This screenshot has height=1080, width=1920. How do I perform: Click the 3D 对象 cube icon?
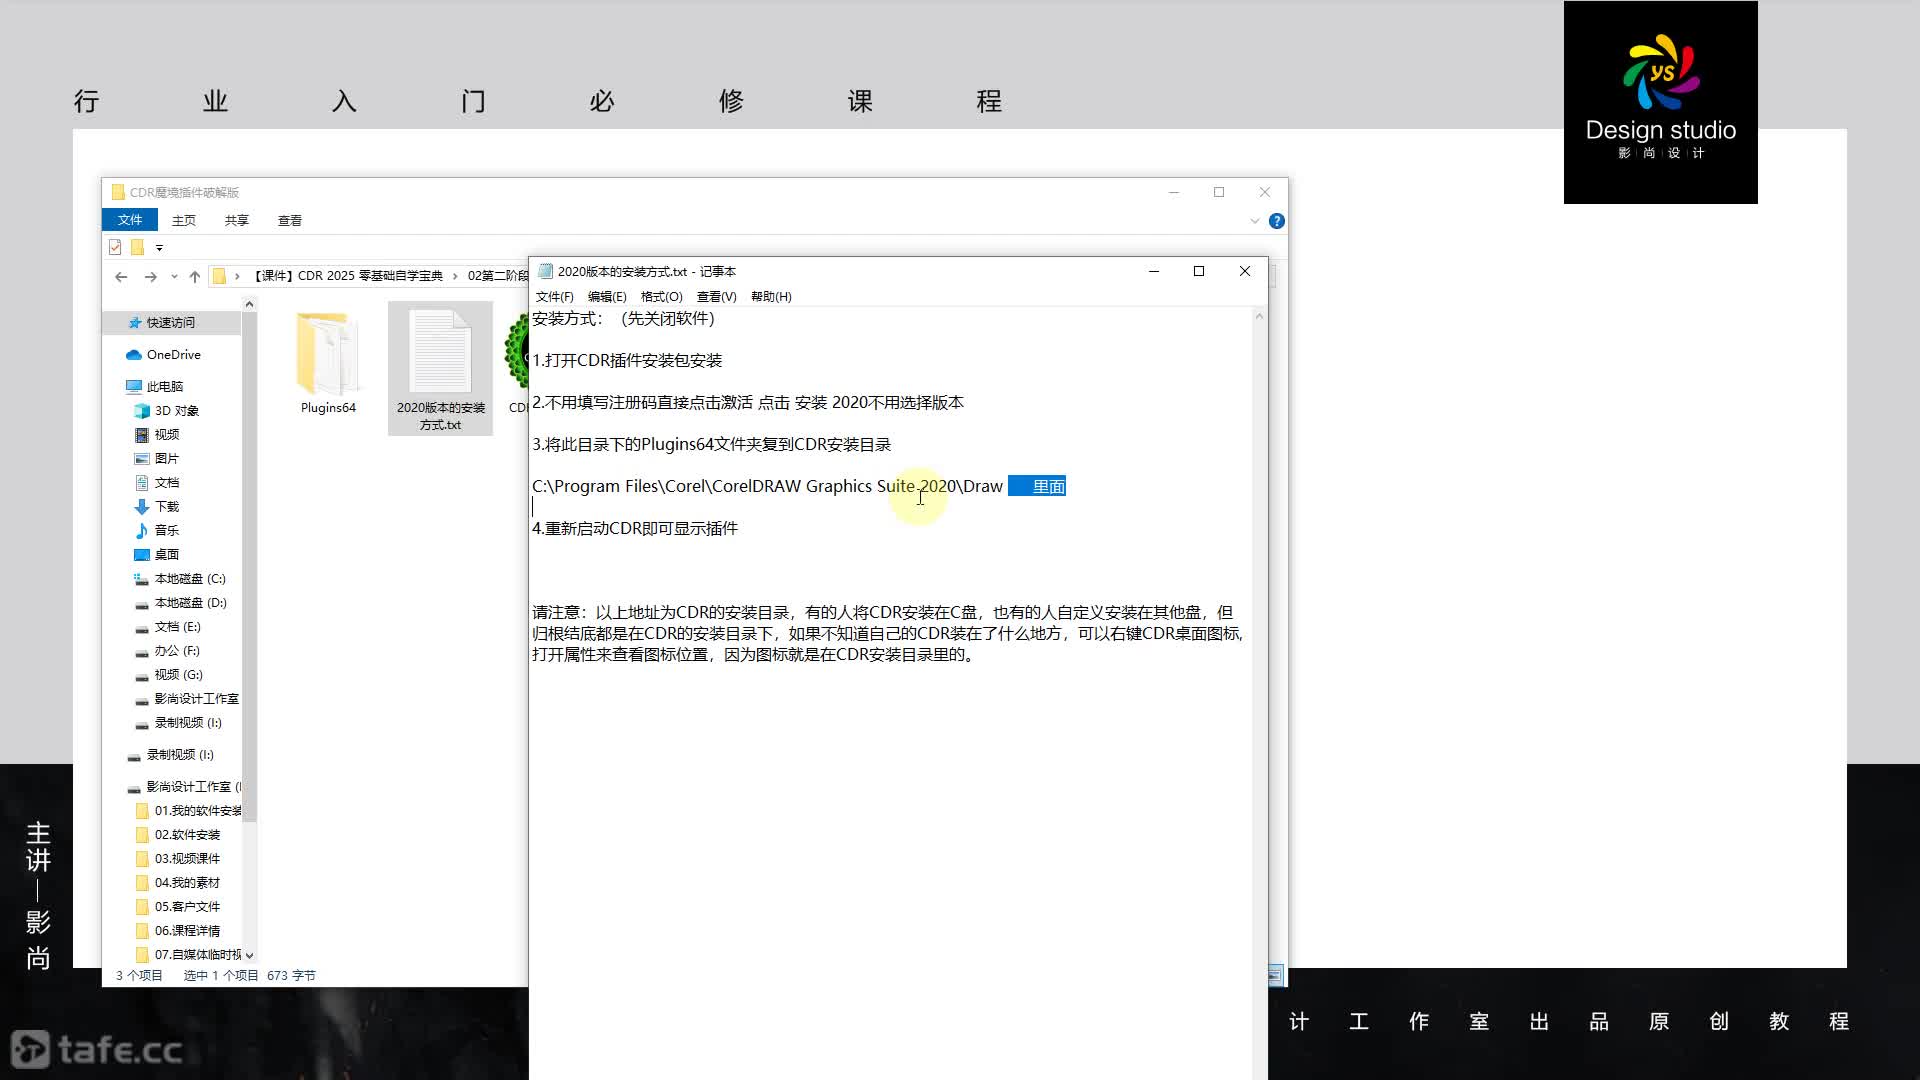(x=142, y=411)
